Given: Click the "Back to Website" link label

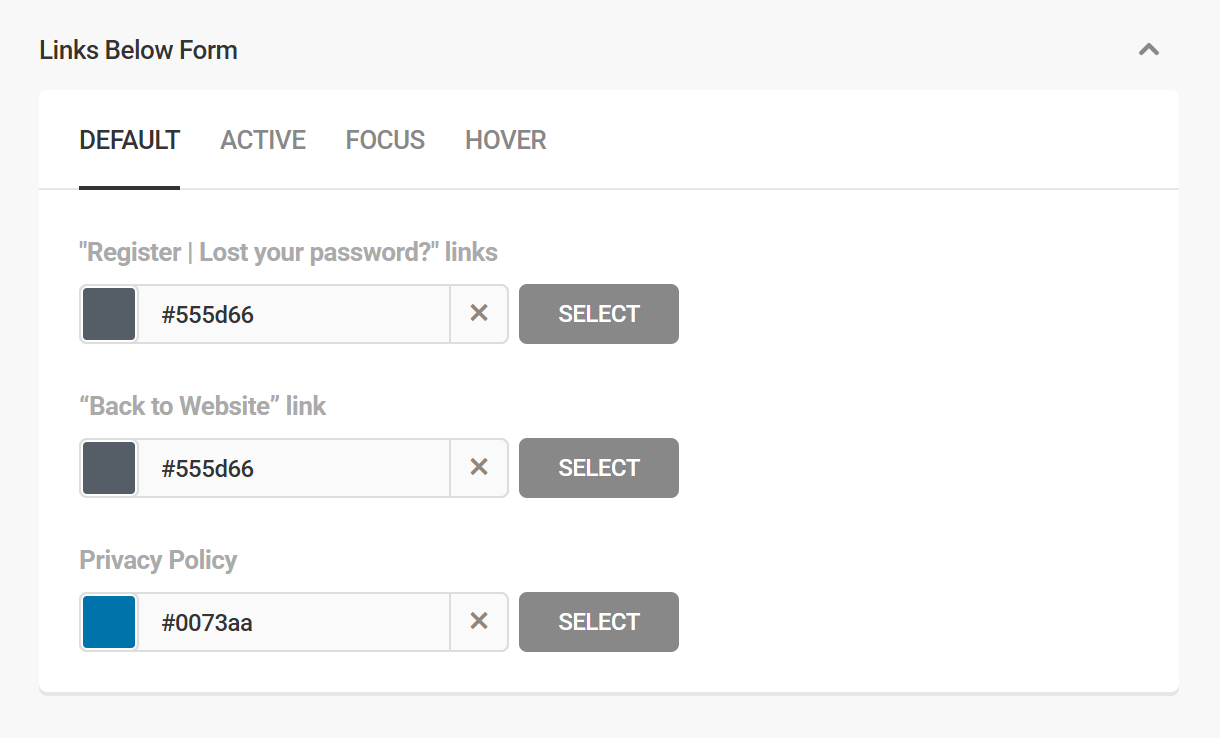Looking at the screenshot, I should point(203,406).
